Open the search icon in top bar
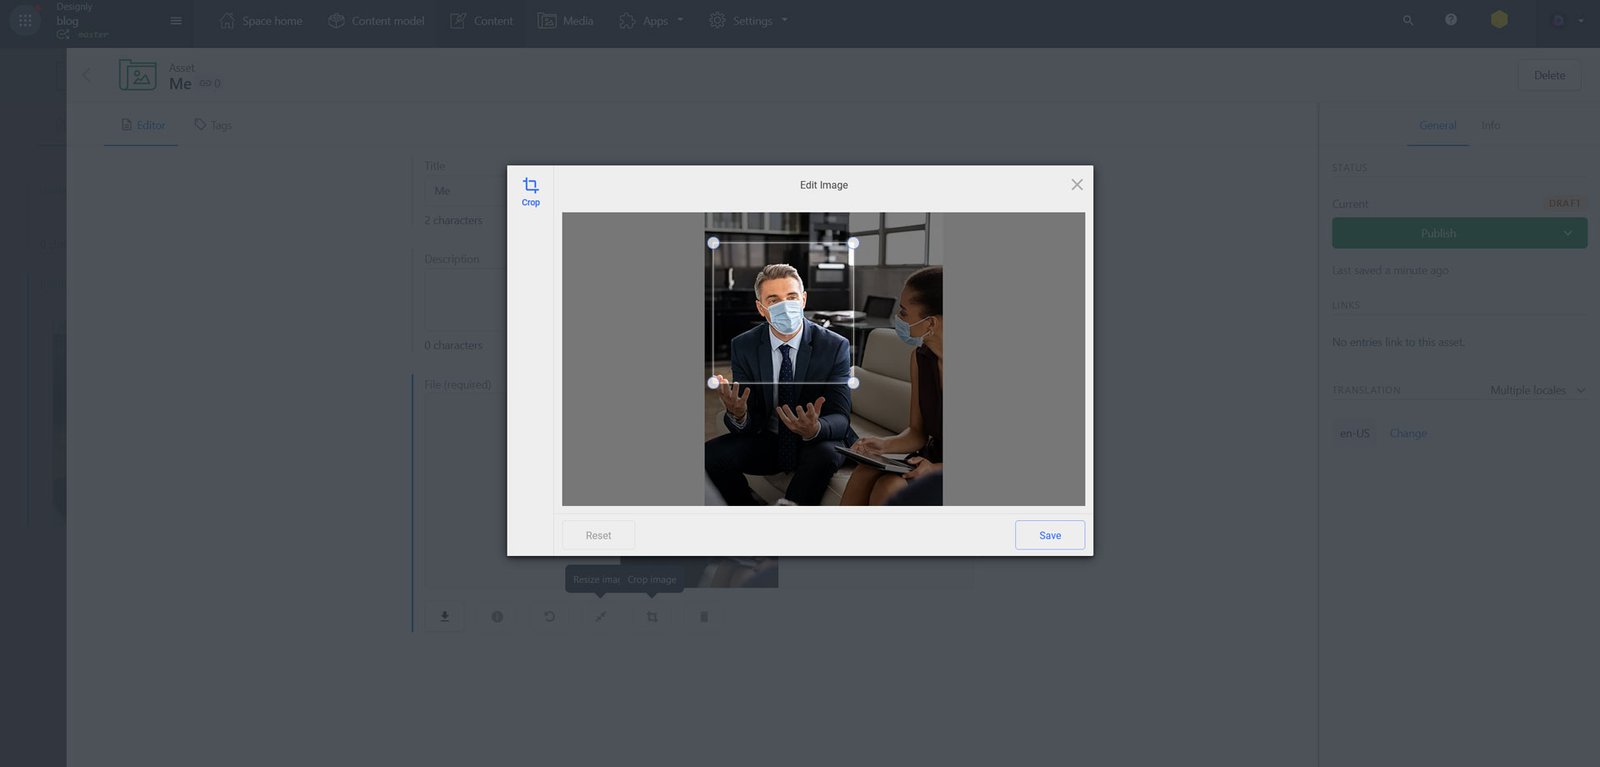Screen dimensions: 1600x767 (1408, 20)
